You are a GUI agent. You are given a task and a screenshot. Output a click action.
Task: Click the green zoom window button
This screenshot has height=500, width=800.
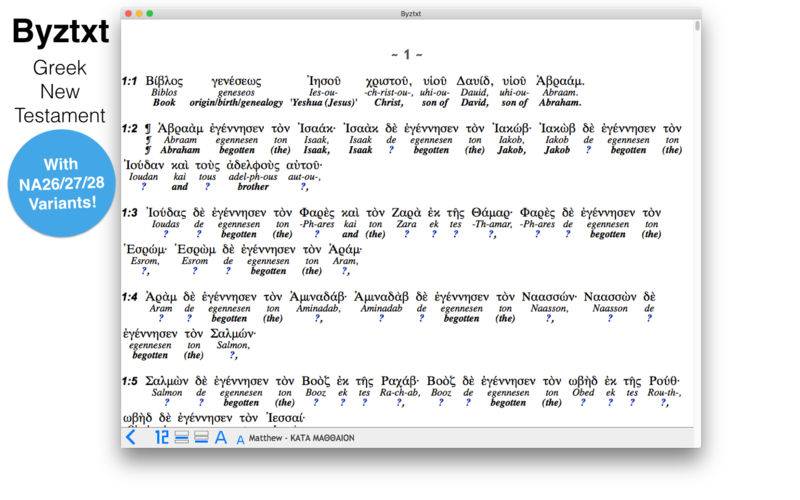point(149,13)
